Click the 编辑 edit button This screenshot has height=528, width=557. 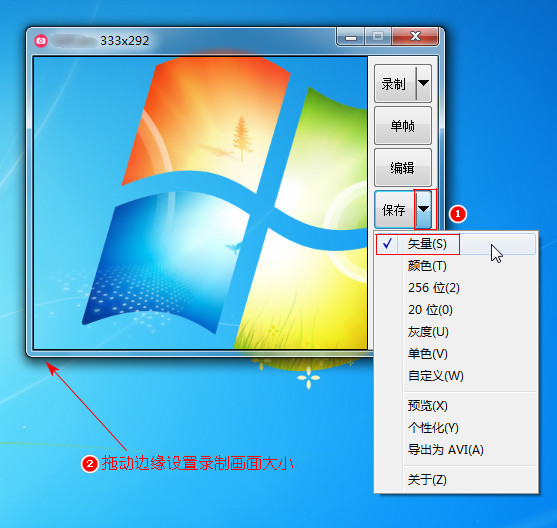tap(403, 168)
